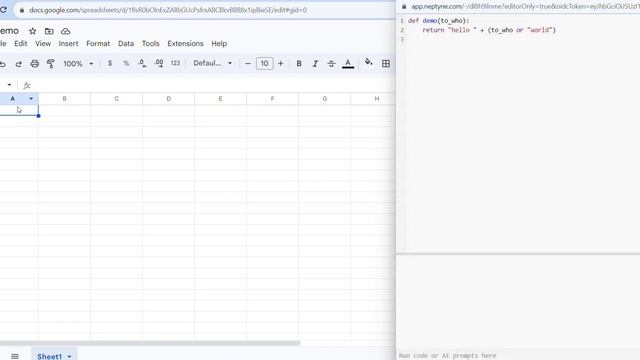Format selection as currency

pyautogui.click(x=110, y=64)
